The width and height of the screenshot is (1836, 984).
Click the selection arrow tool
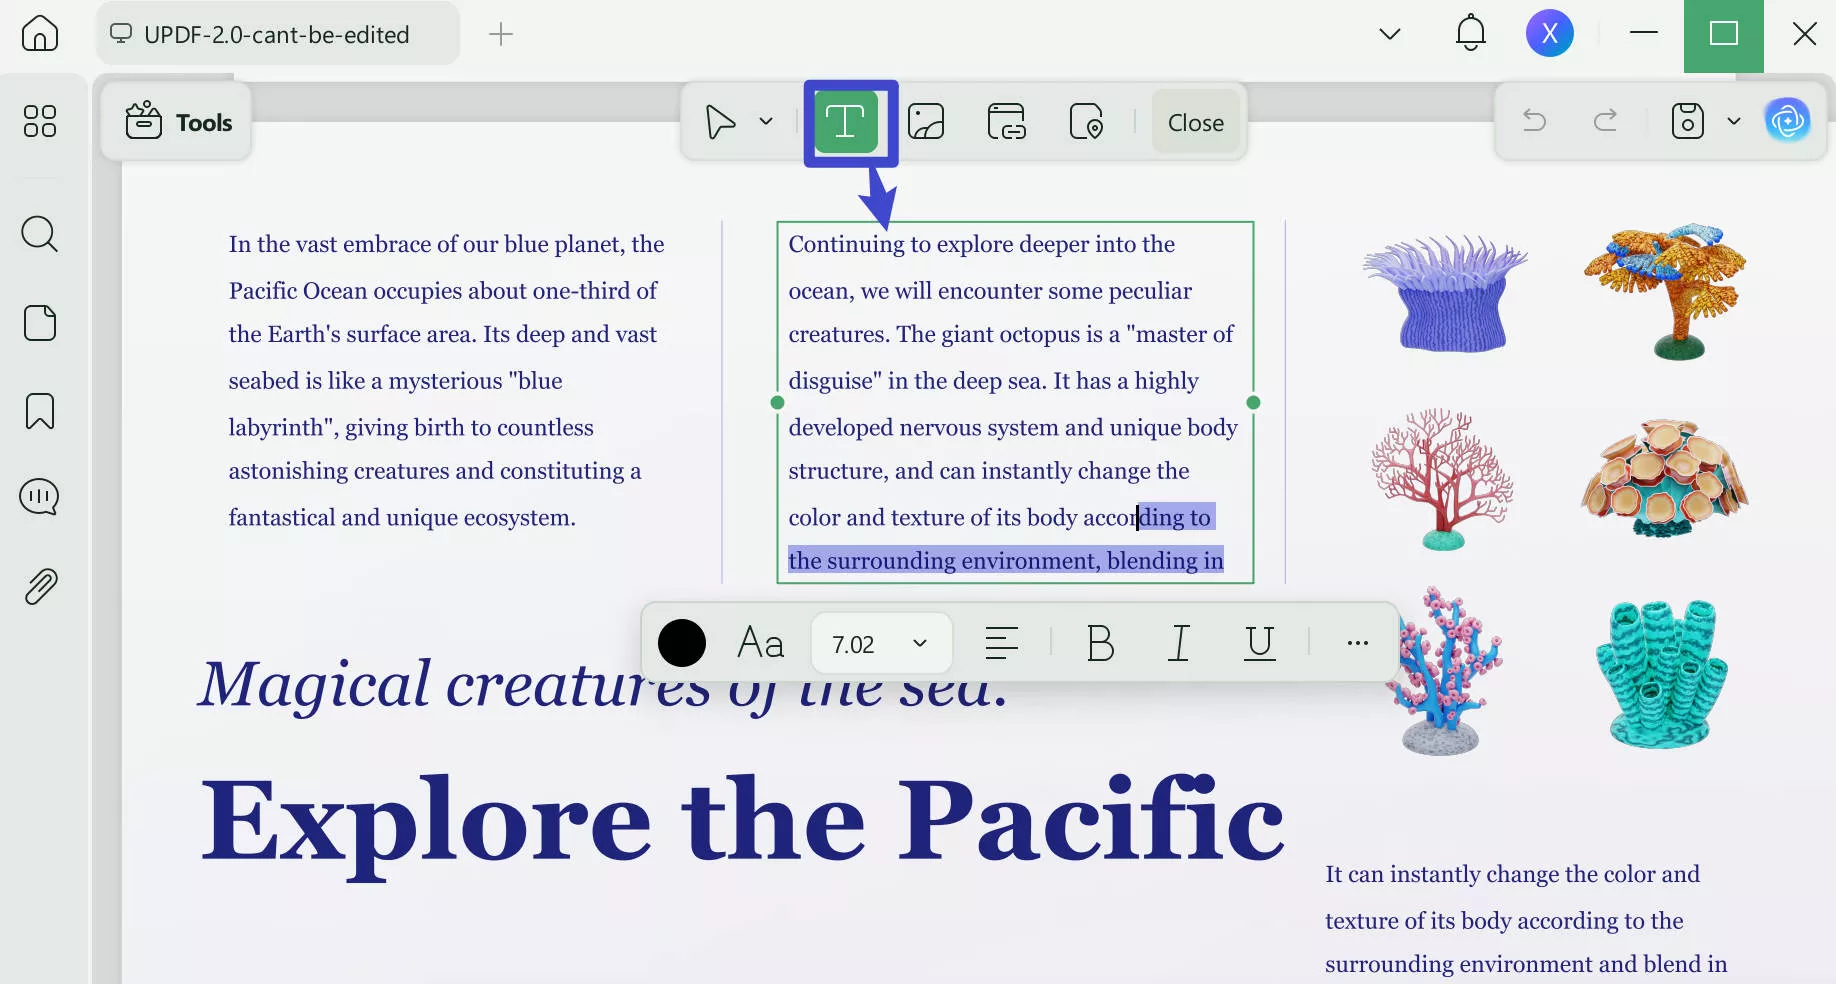[x=719, y=121]
